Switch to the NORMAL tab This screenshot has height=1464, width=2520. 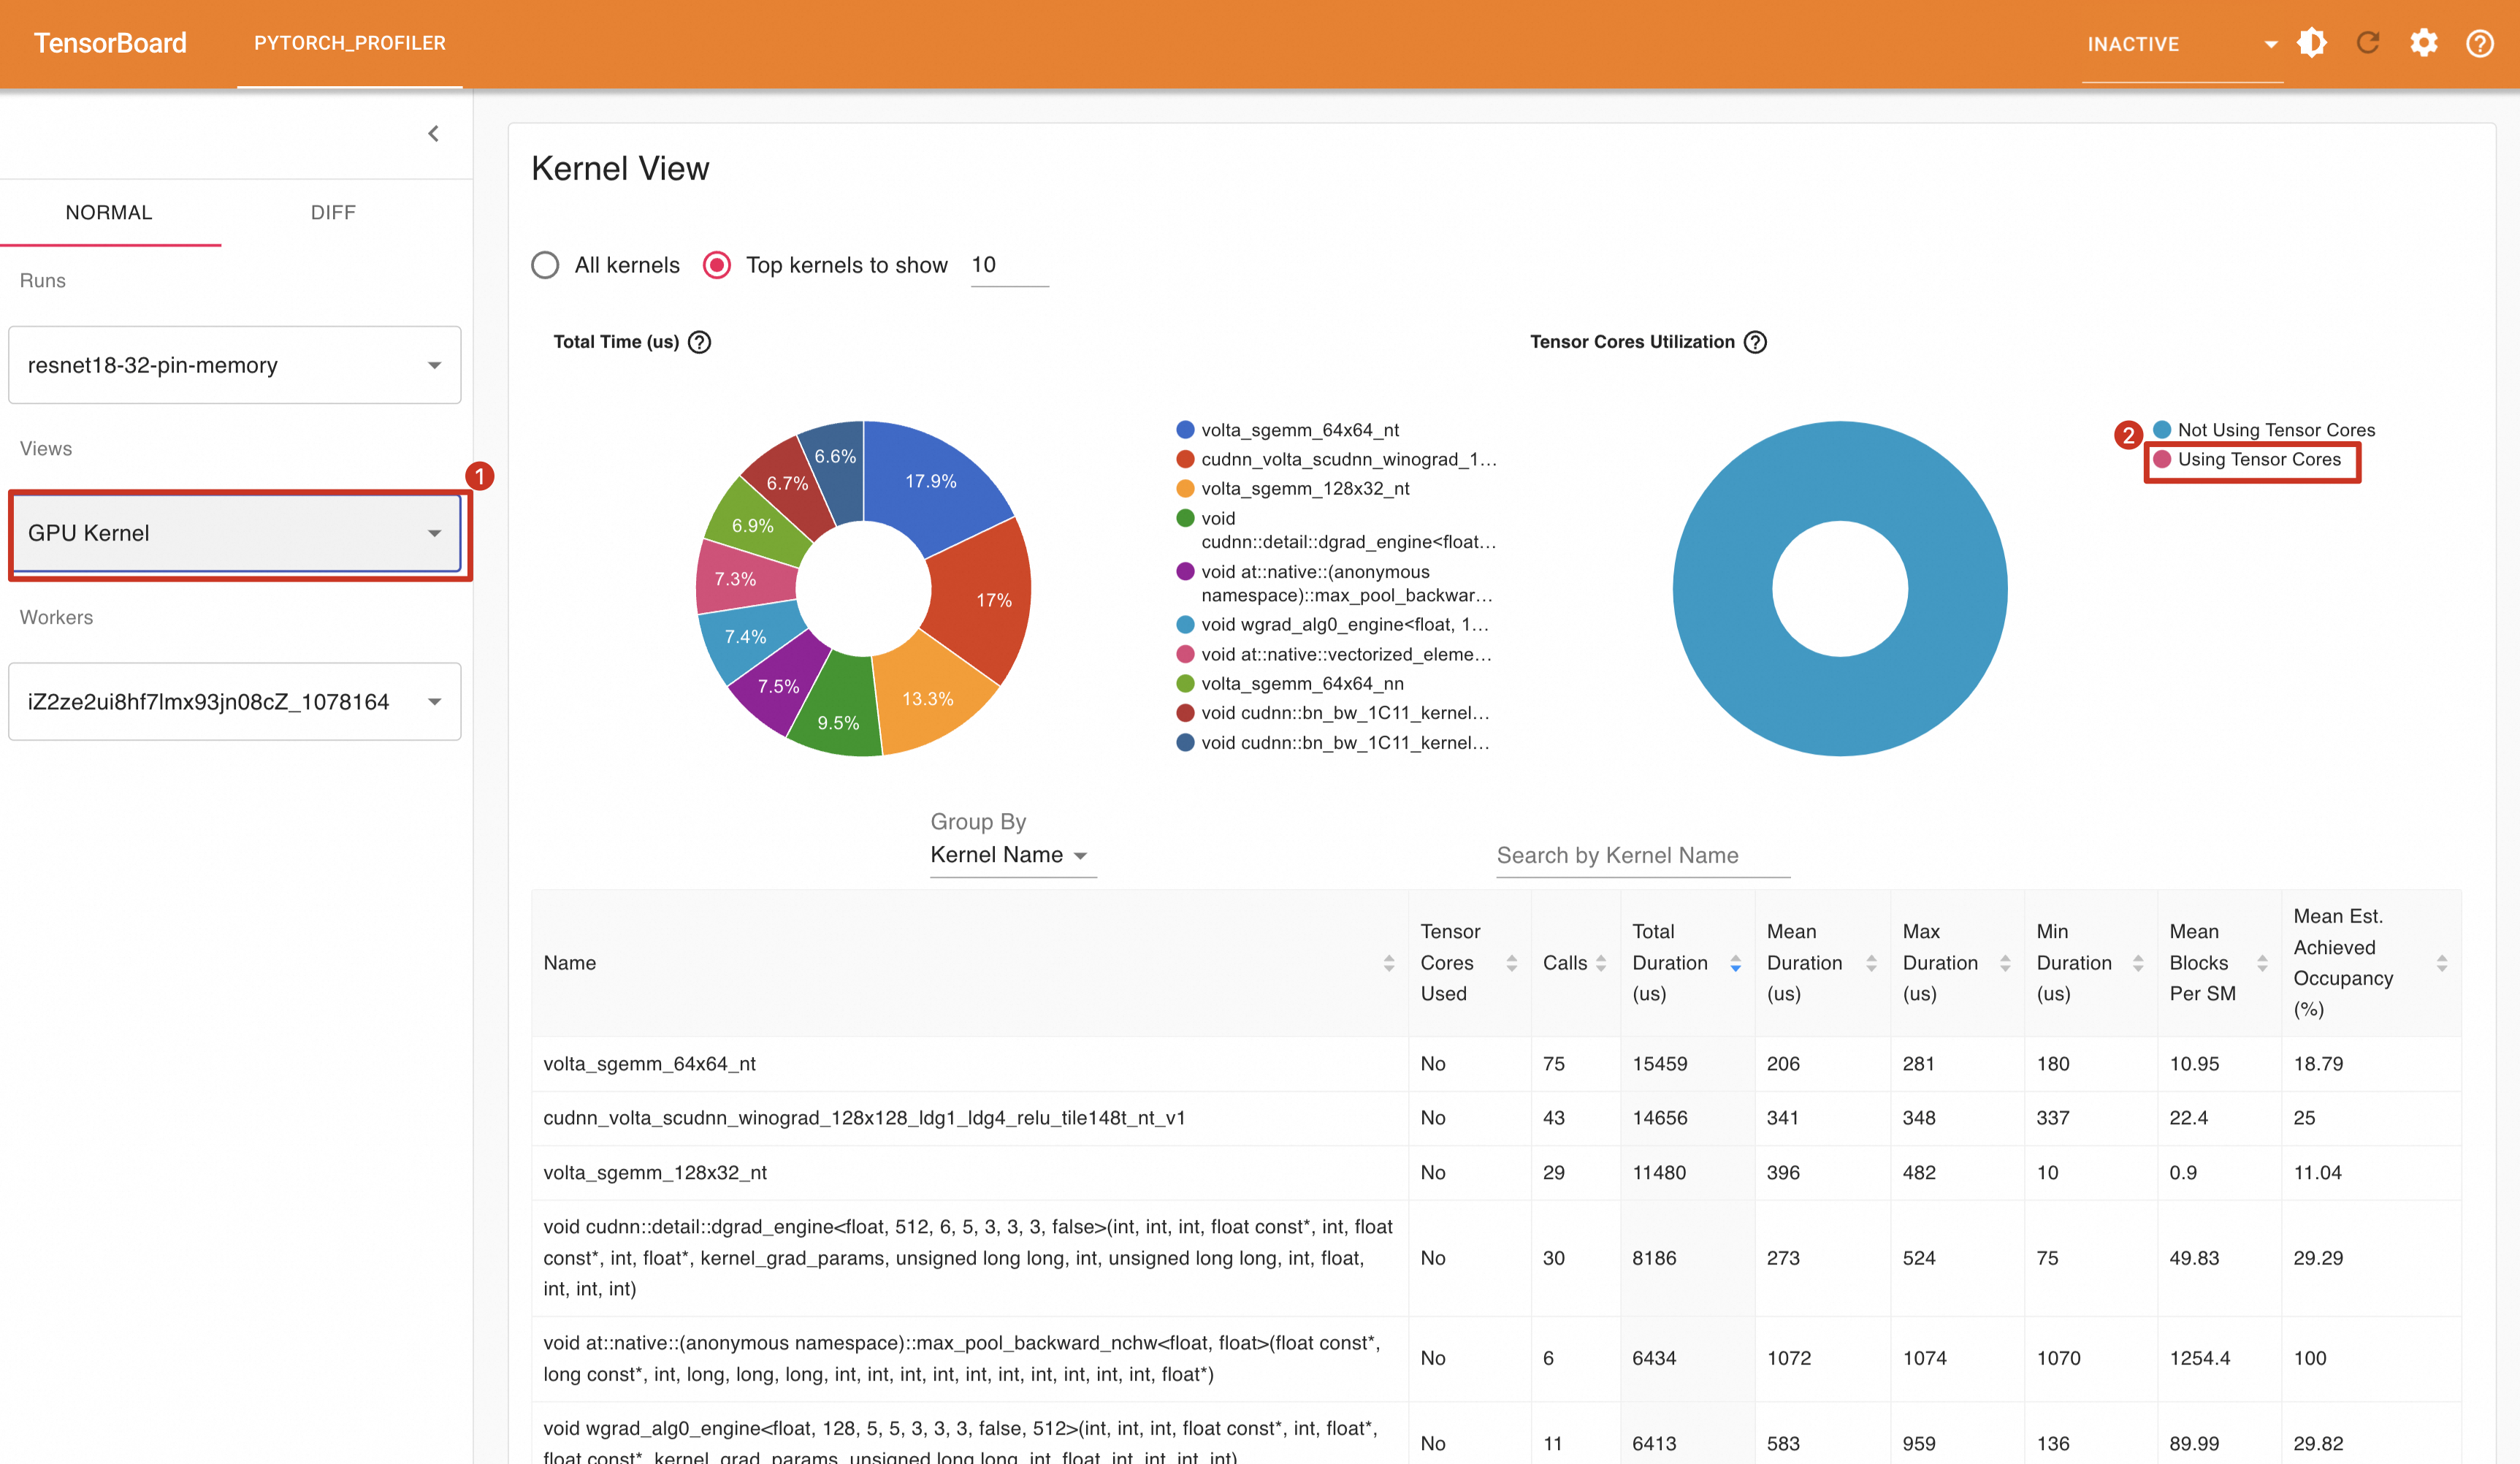coord(109,212)
